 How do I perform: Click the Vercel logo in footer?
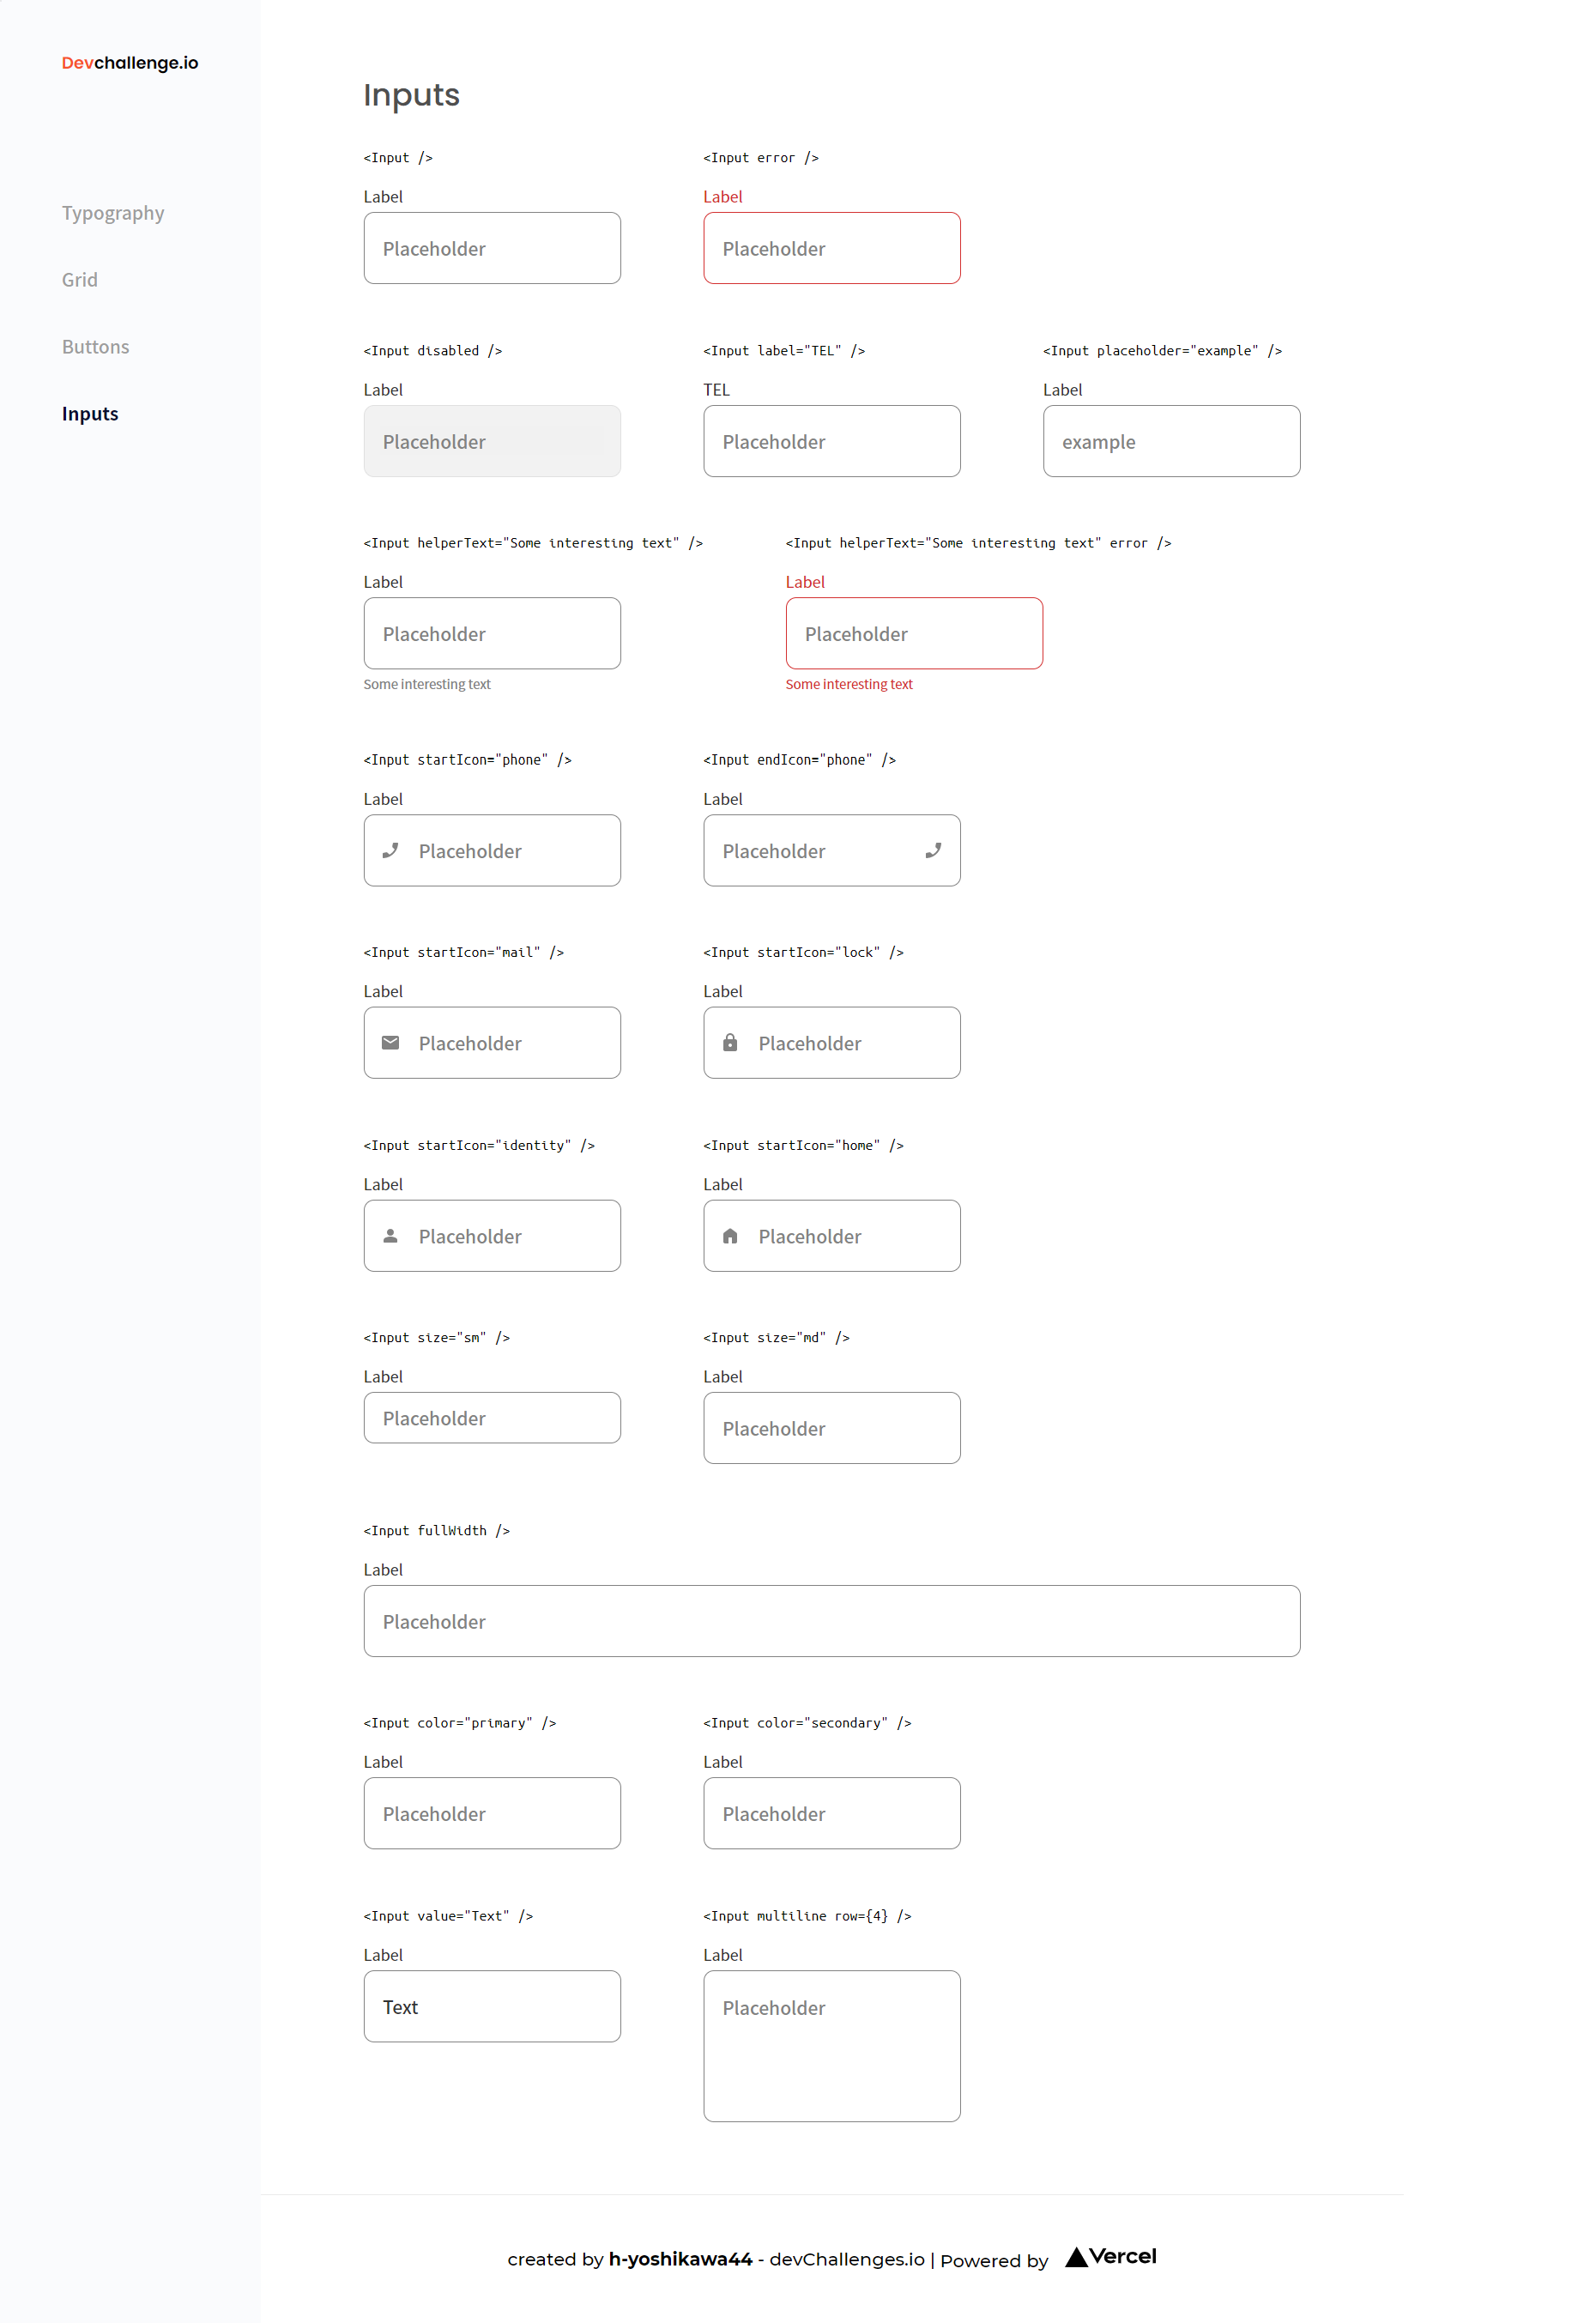coord(1110,2257)
